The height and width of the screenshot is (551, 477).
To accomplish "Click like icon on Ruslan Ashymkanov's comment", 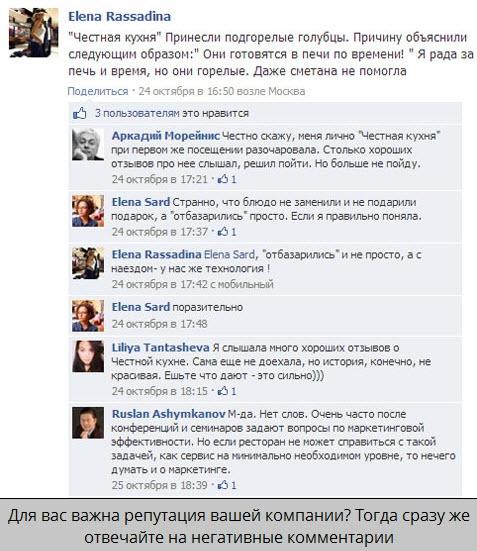I will 223,485.
